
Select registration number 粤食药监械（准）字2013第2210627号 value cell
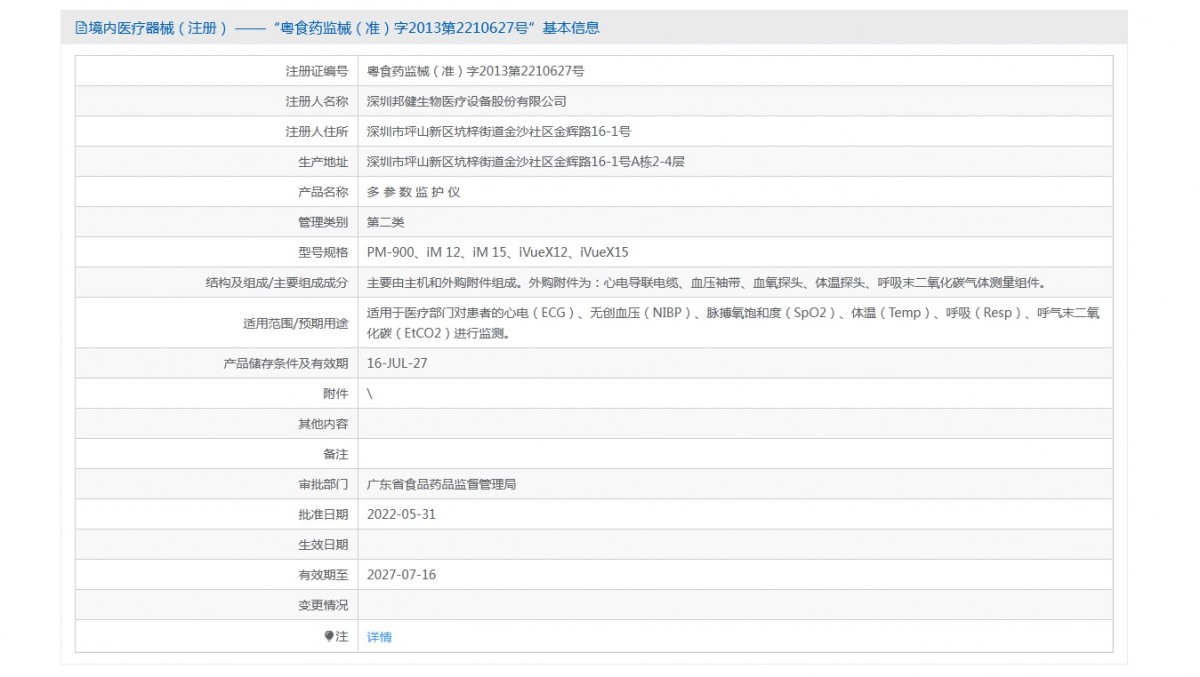pos(736,71)
